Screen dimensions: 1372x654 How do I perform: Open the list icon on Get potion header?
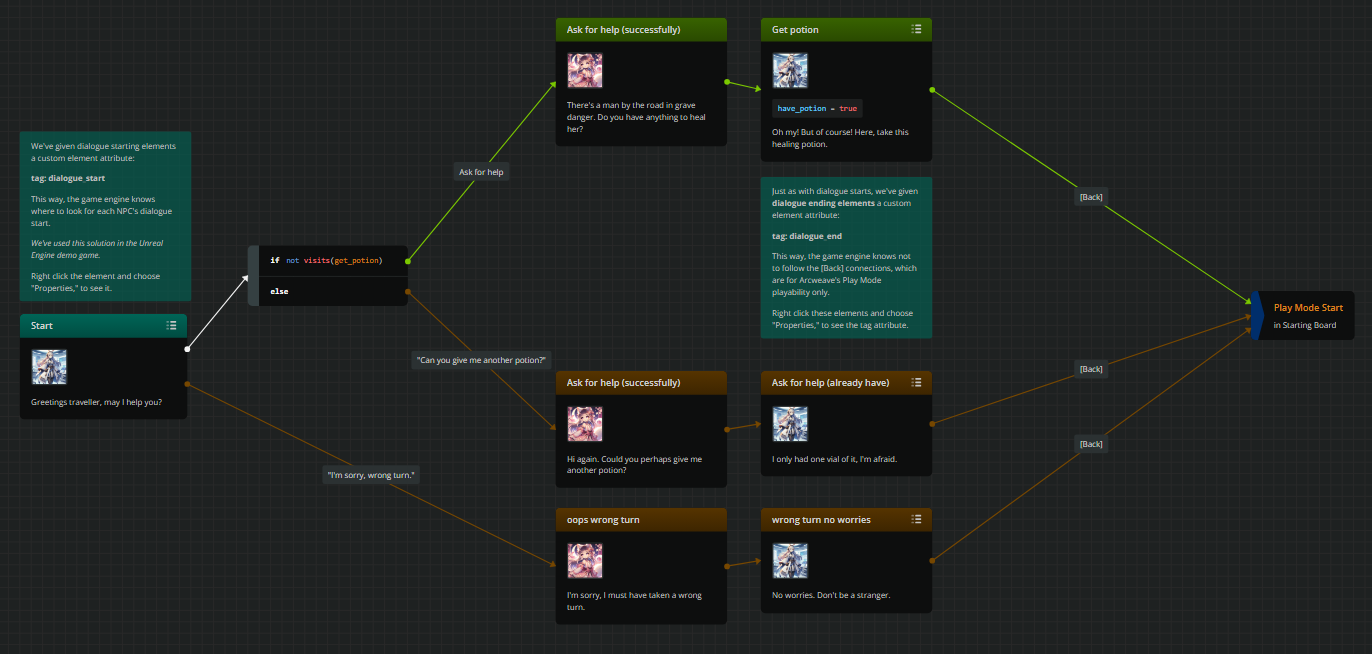tap(916, 30)
